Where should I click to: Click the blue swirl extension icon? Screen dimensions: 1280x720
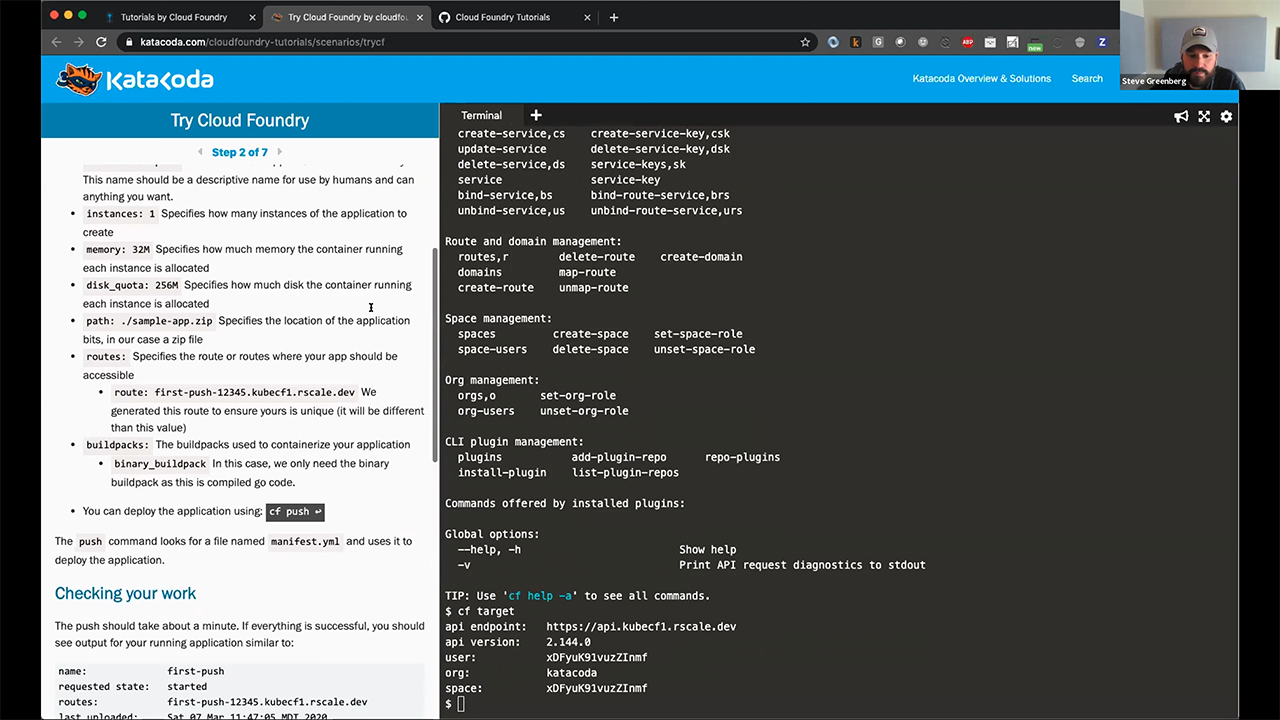(833, 42)
